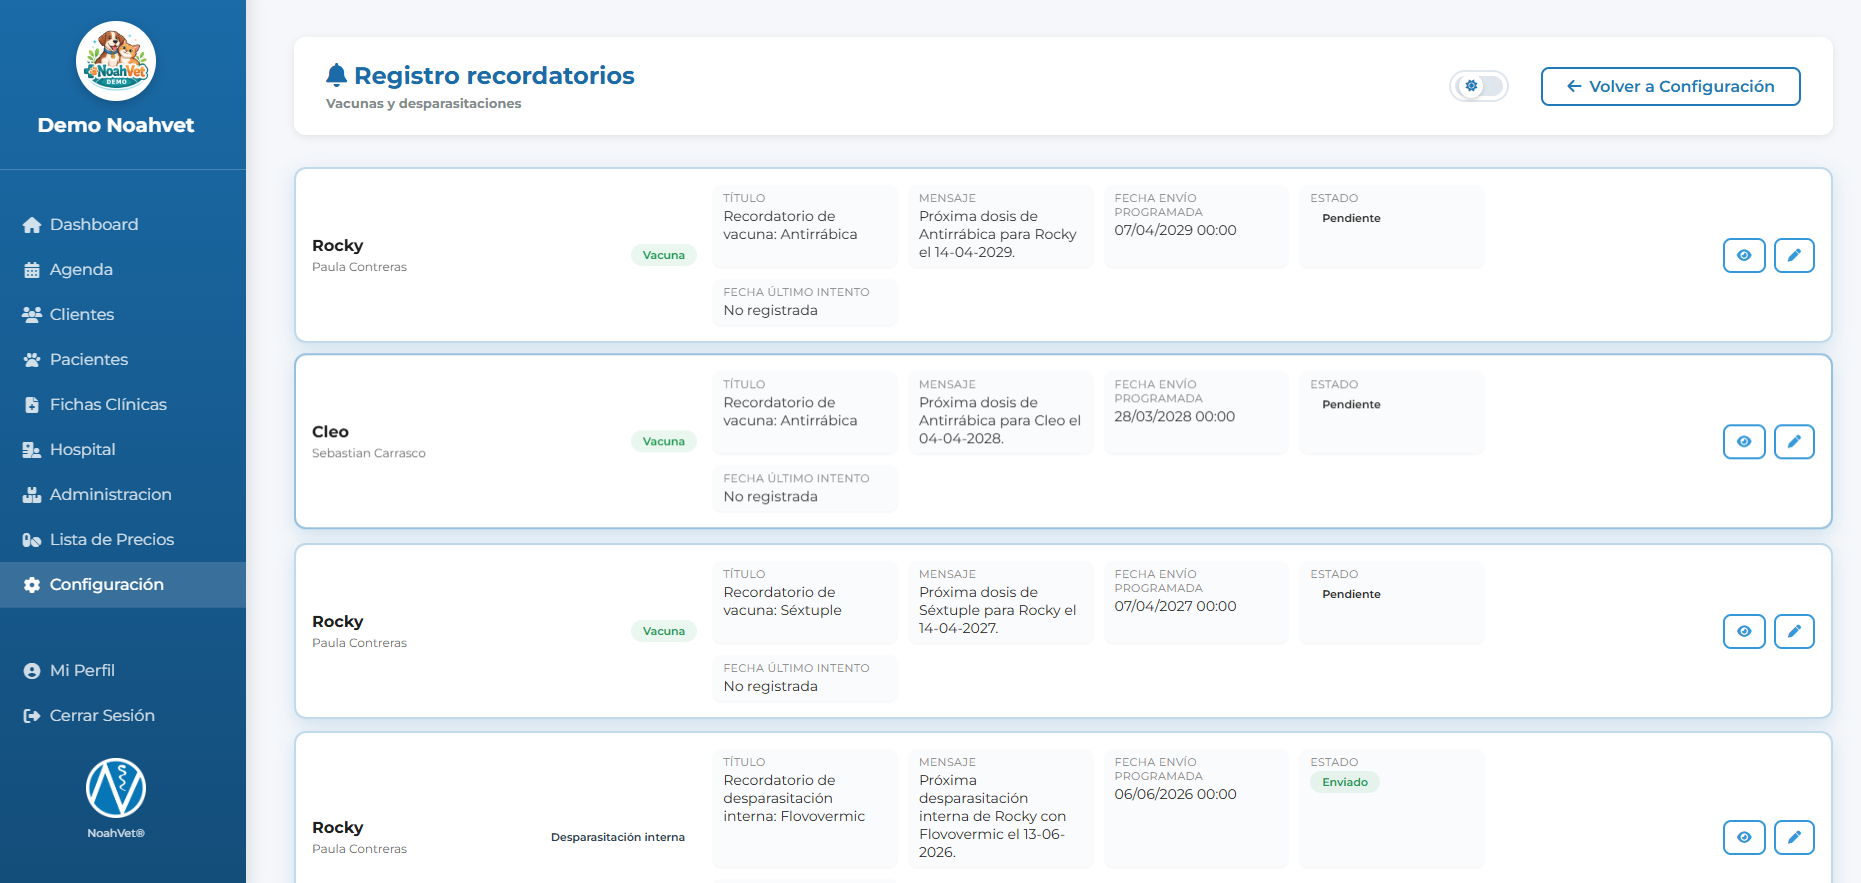Toggle the switch next to Volver a Configuración
This screenshot has height=883, width=1861.
[x=1479, y=86]
